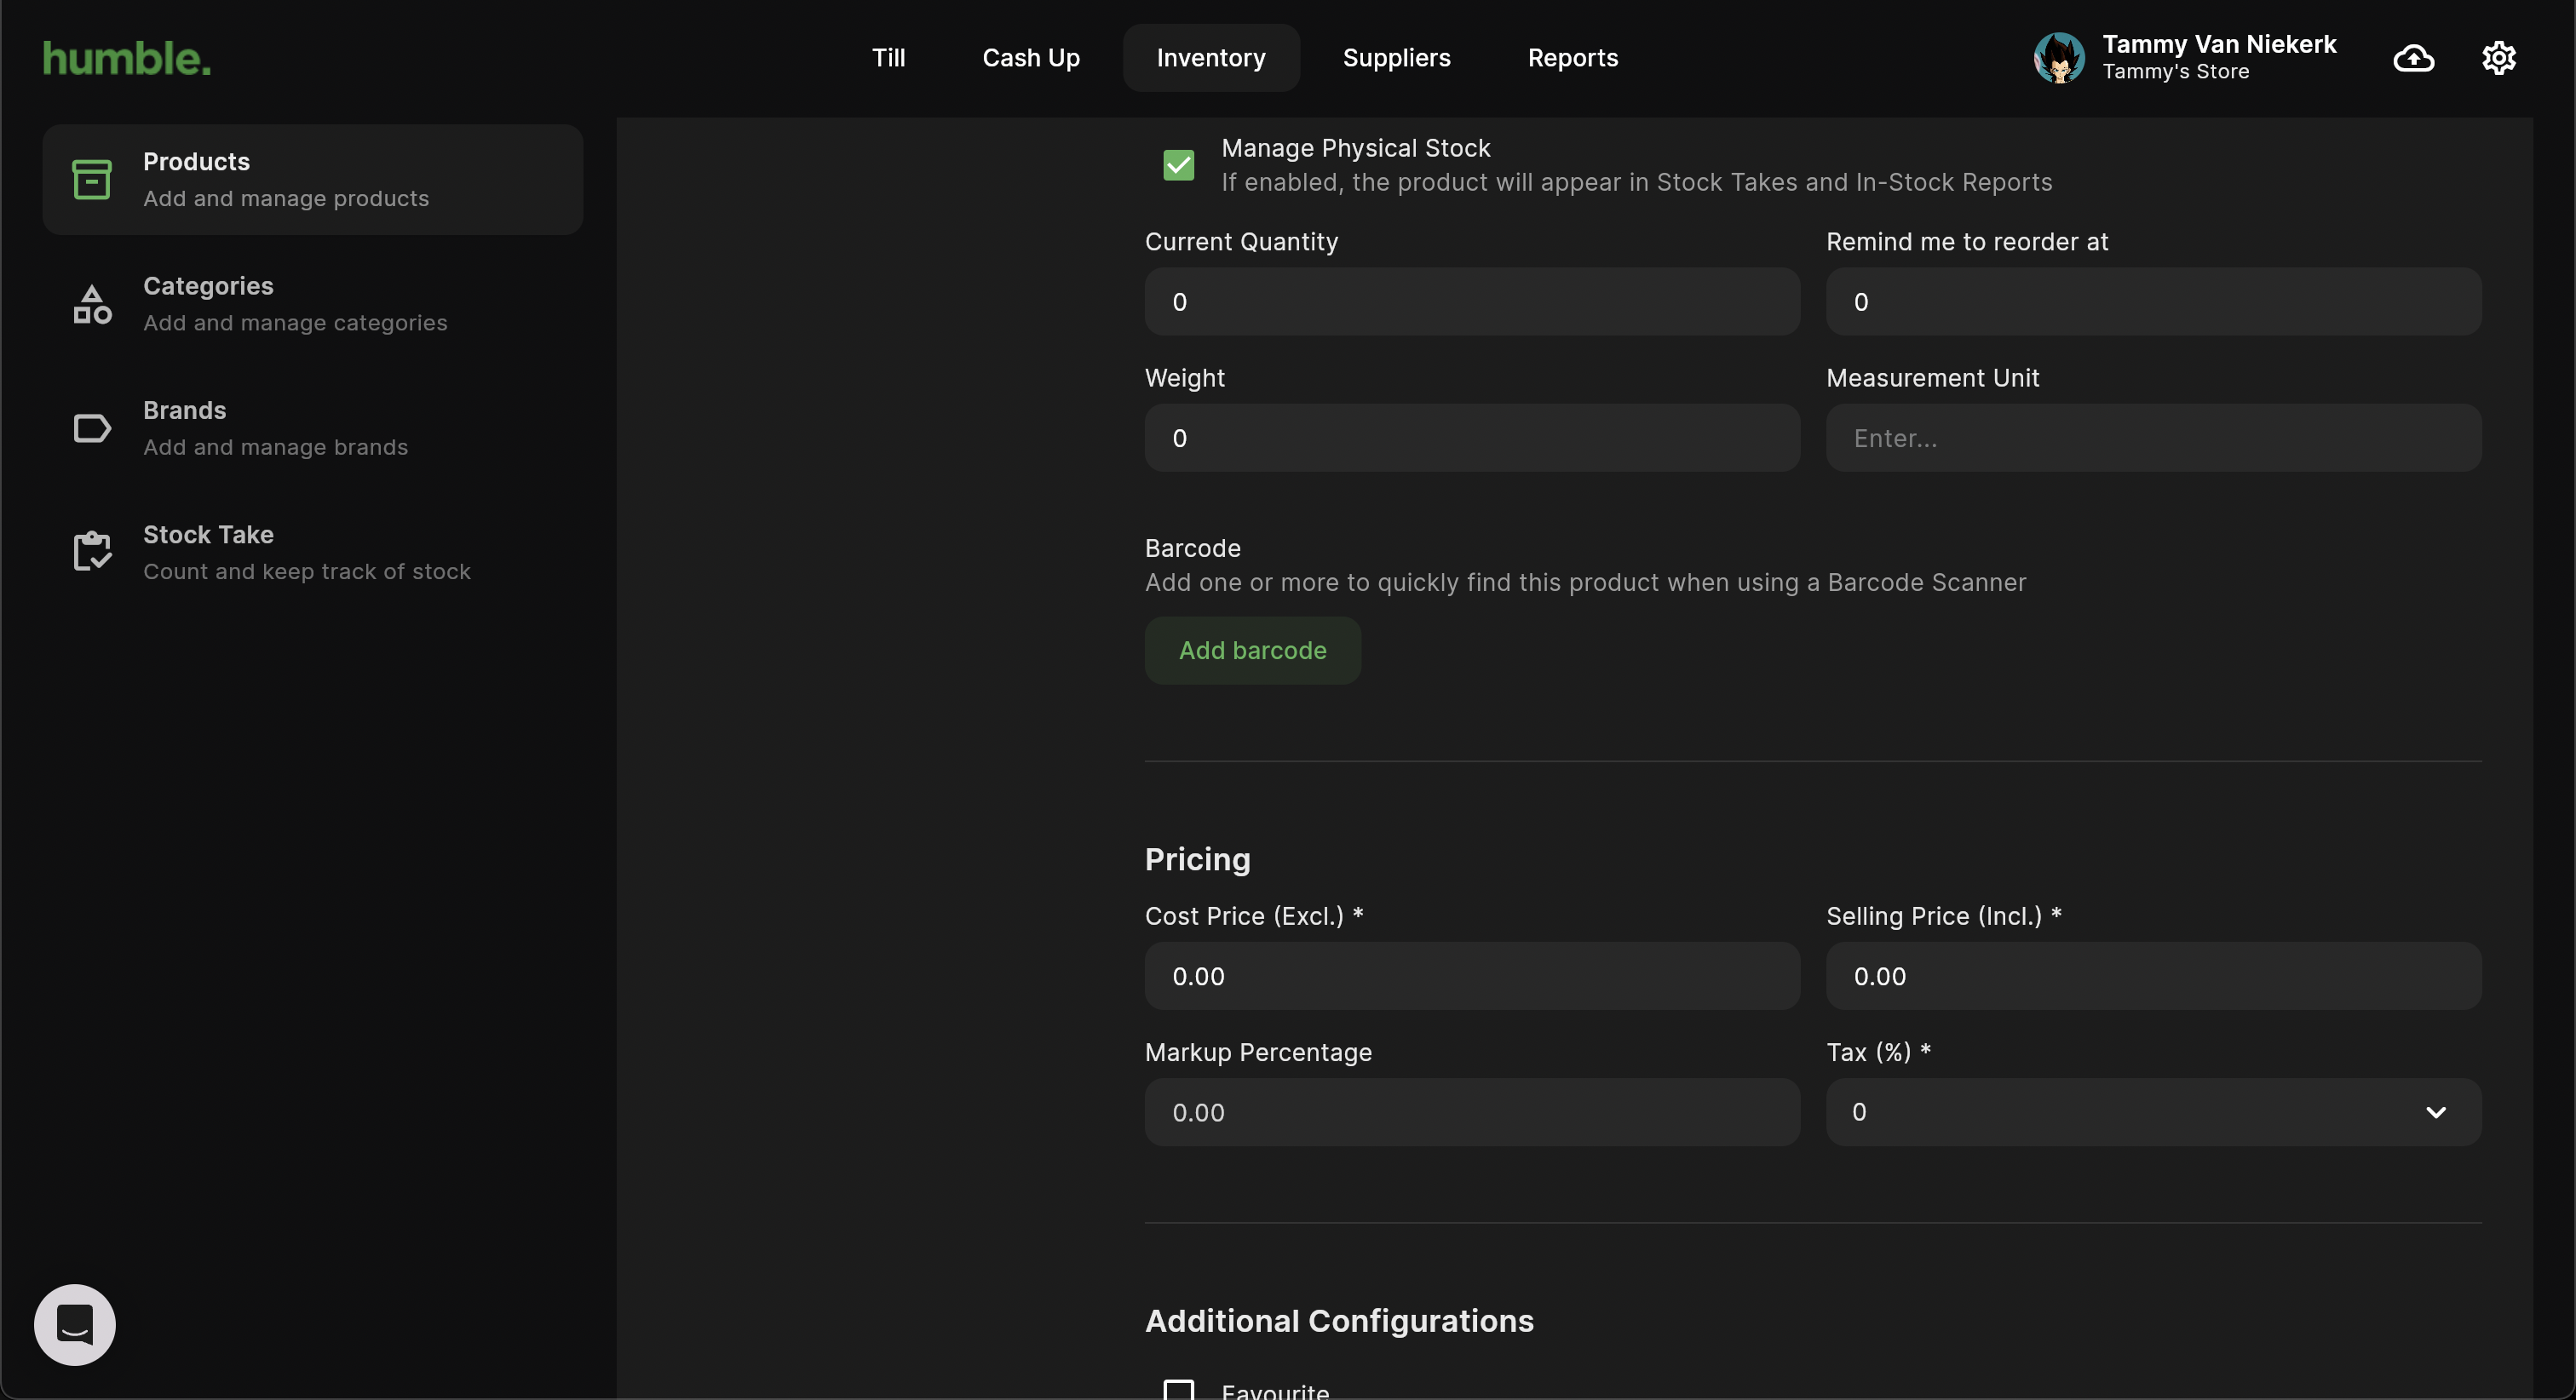Click the Measurement Unit input
2576x1400 pixels.
pyautogui.click(x=2153, y=438)
